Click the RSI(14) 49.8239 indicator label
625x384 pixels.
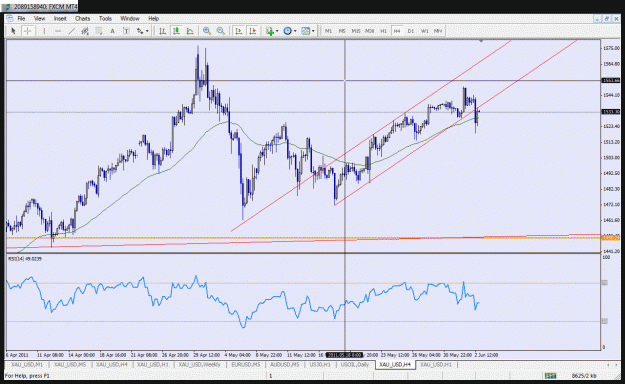pos(25,259)
